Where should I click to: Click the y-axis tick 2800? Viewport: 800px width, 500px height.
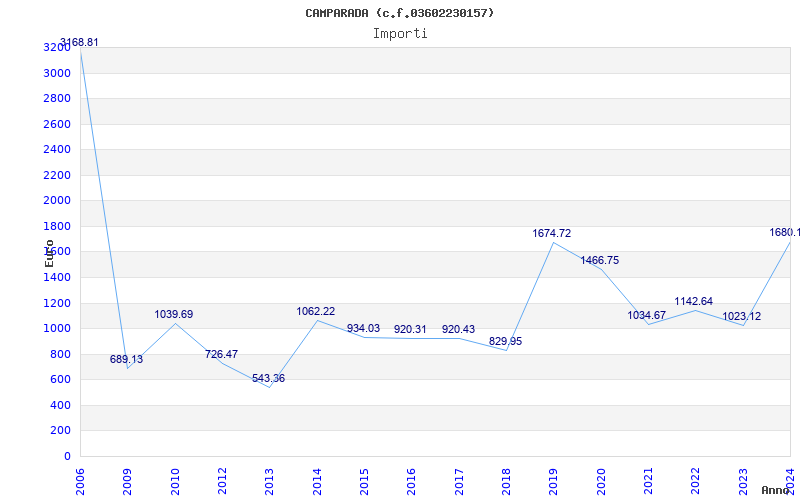[x=57, y=98]
